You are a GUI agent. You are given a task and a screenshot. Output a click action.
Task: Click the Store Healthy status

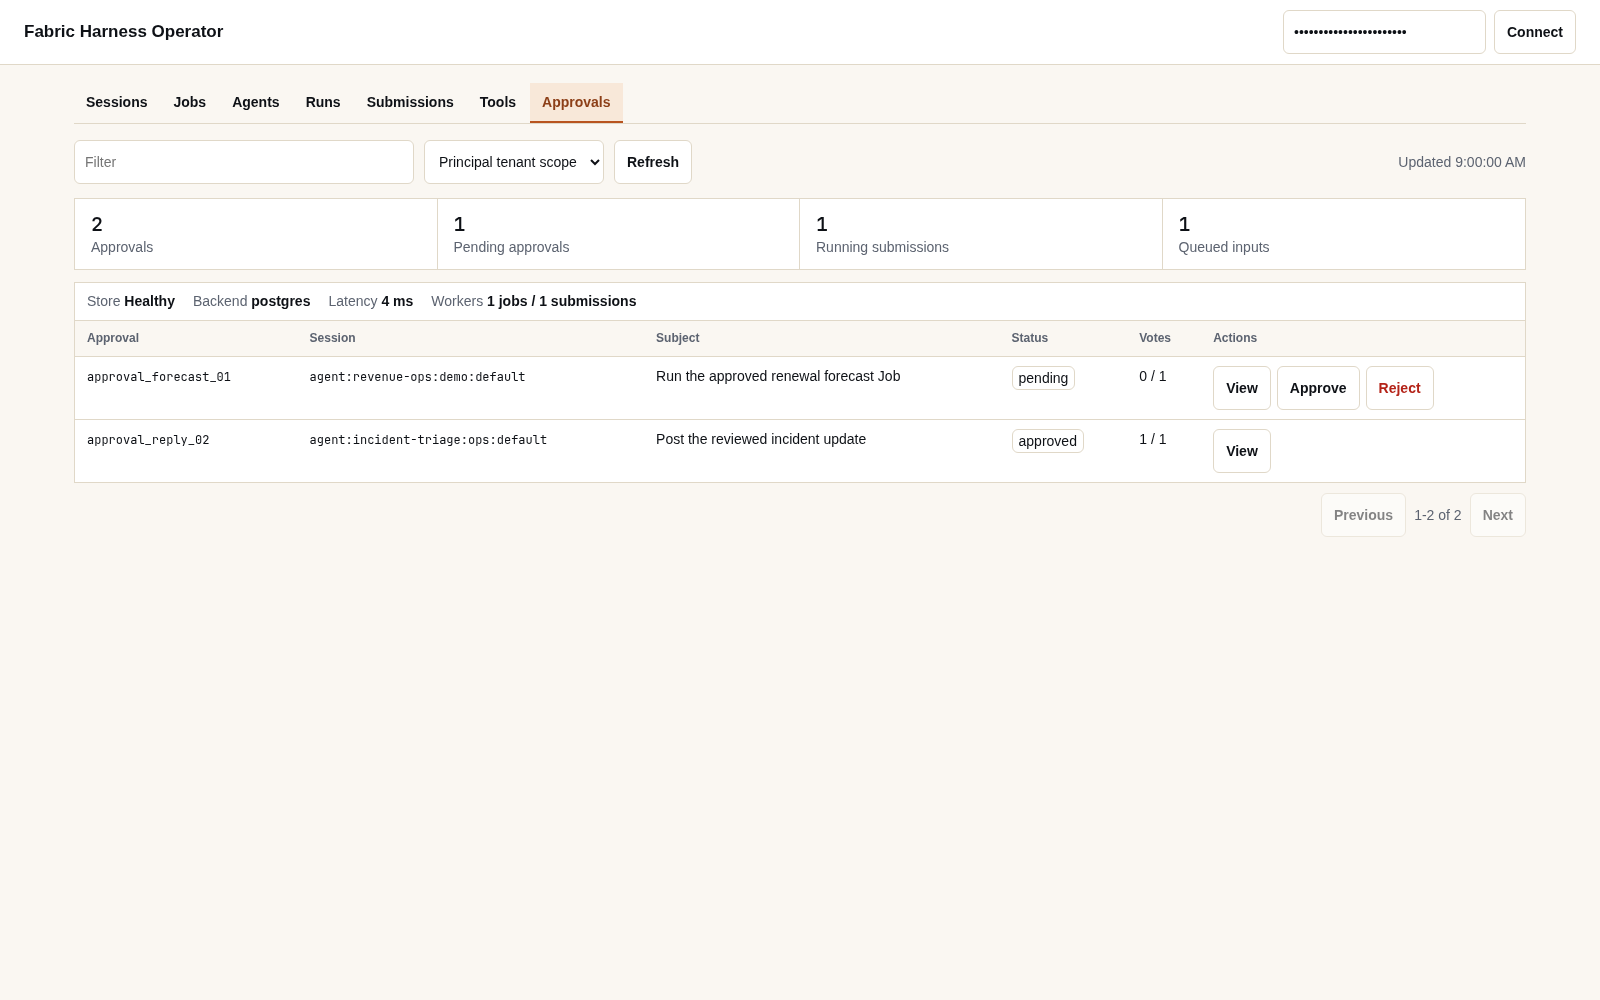tap(131, 301)
